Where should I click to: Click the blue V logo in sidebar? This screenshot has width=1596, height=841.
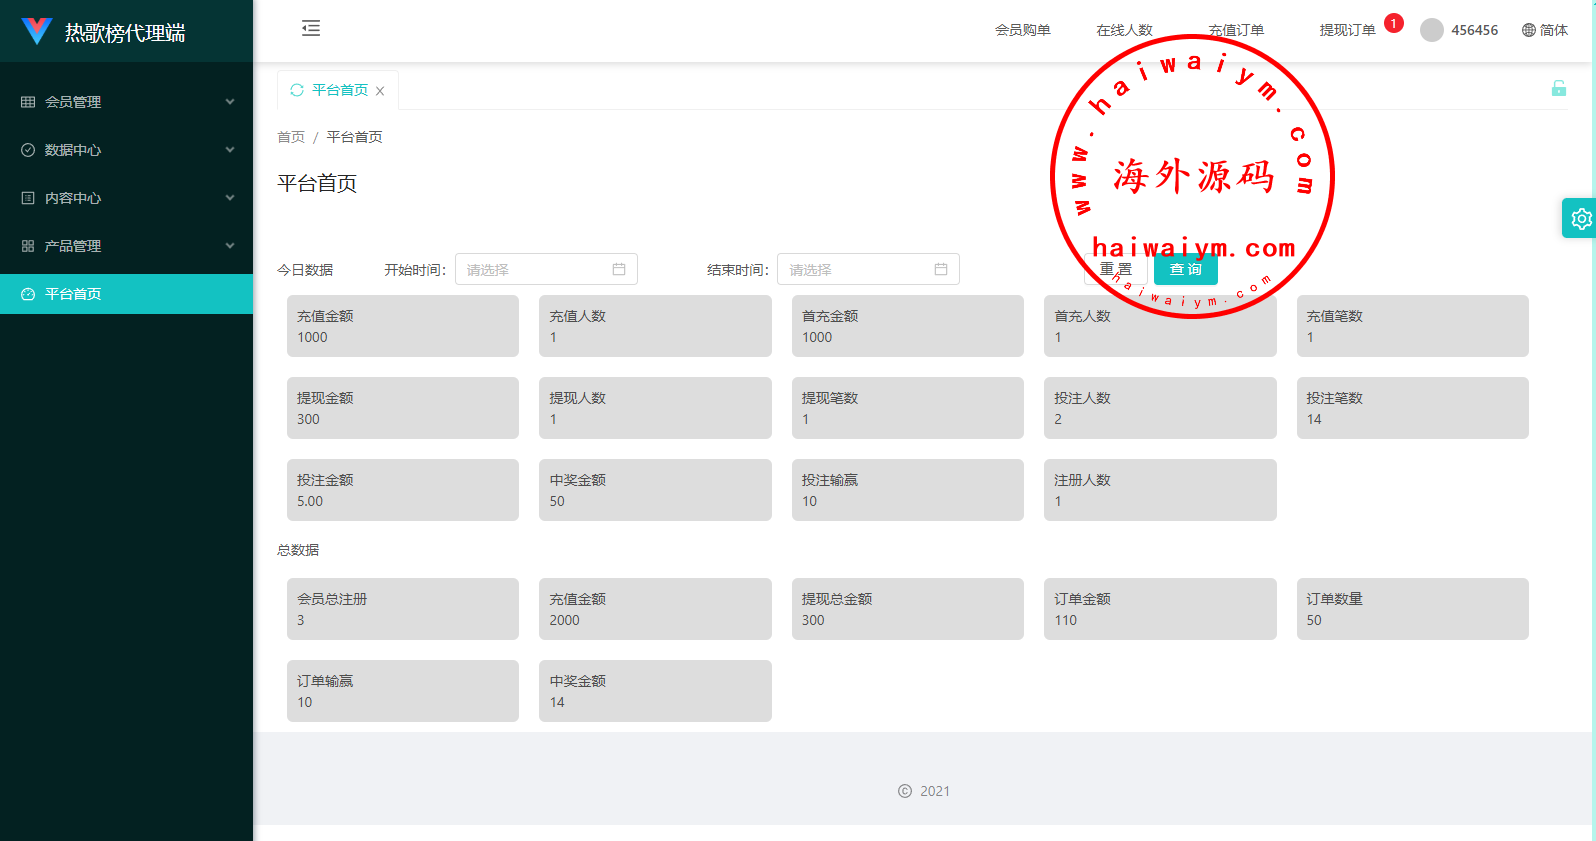point(37,31)
